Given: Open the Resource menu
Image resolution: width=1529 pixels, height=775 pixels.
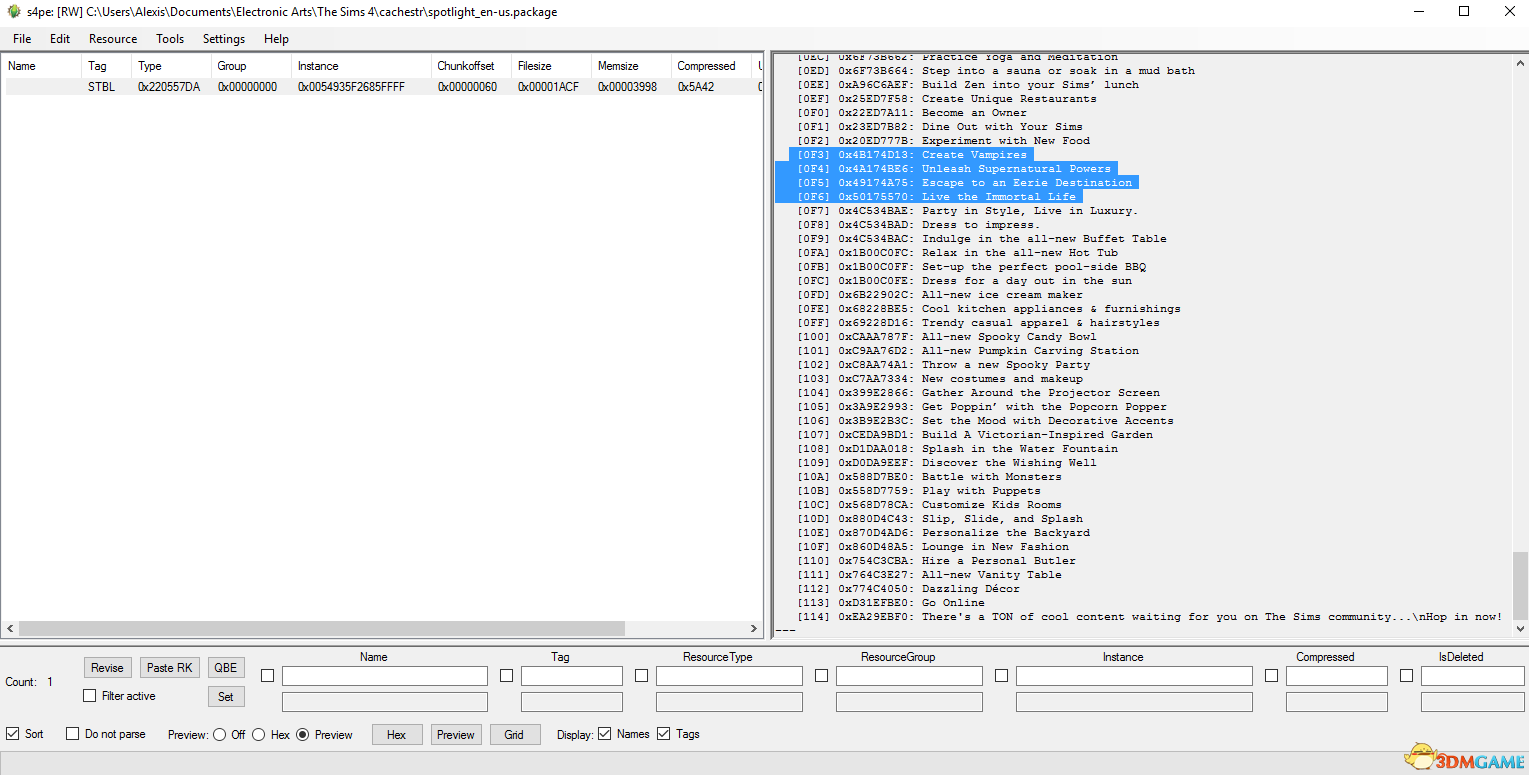Looking at the screenshot, I should pyautogui.click(x=113, y=39).
